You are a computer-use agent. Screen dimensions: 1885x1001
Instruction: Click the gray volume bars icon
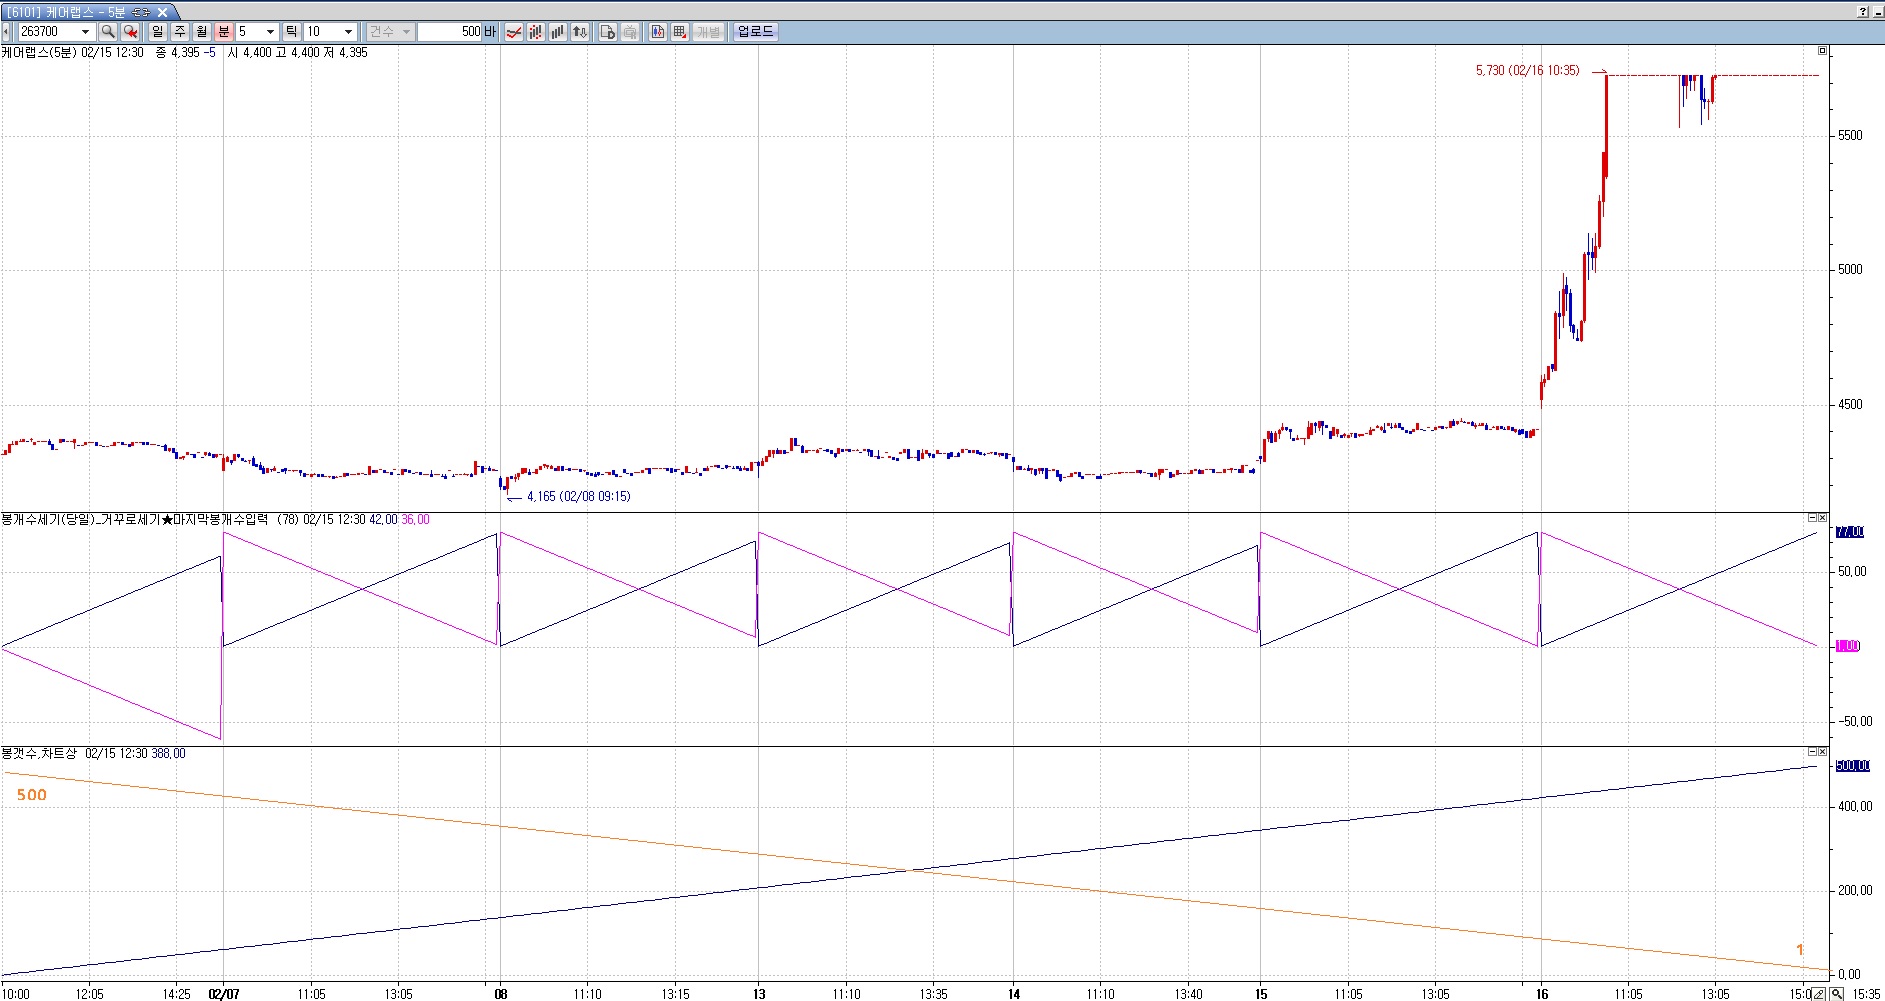pos(558,32)
